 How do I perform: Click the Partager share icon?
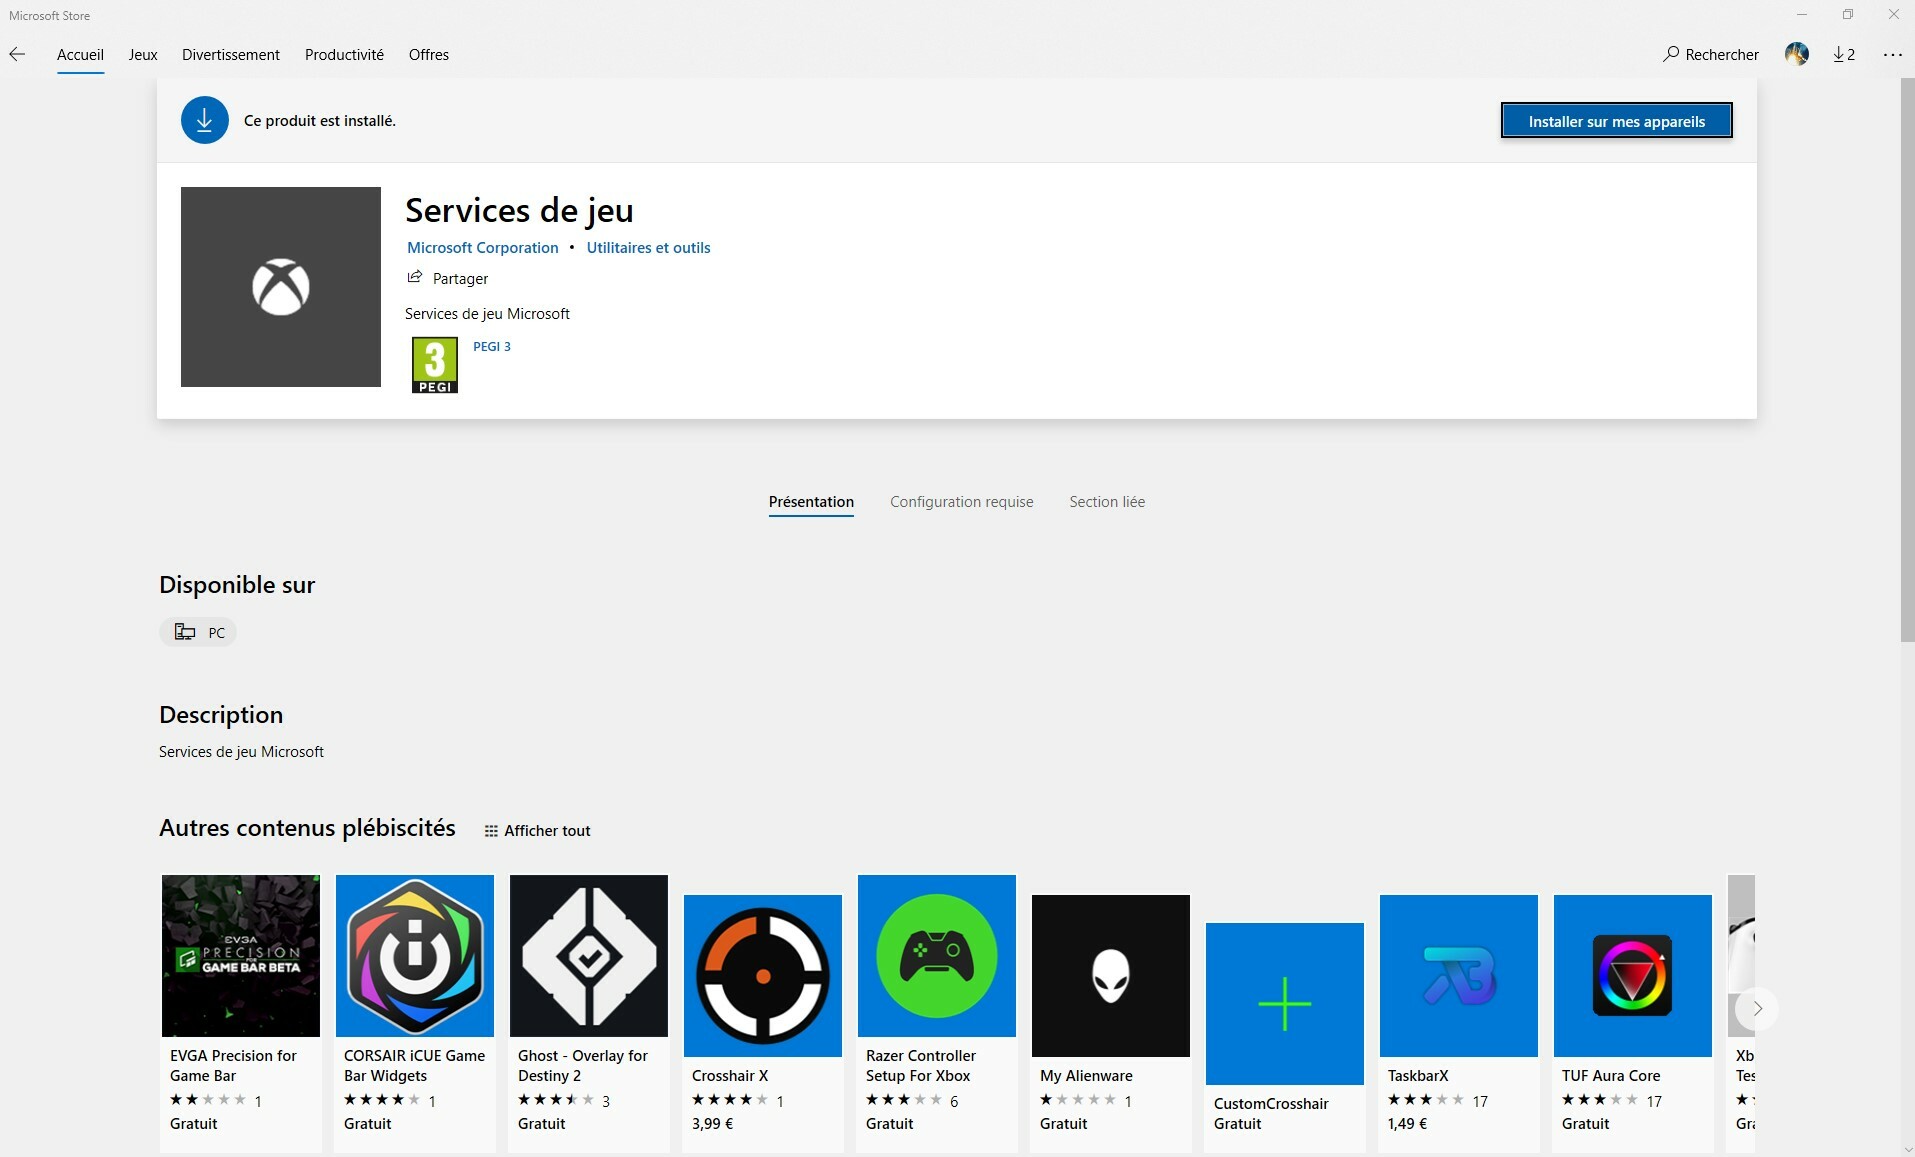tap(415, 277)
